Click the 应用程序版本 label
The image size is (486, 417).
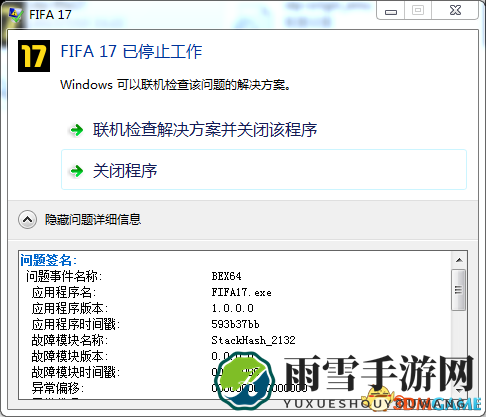pos(70,308)
